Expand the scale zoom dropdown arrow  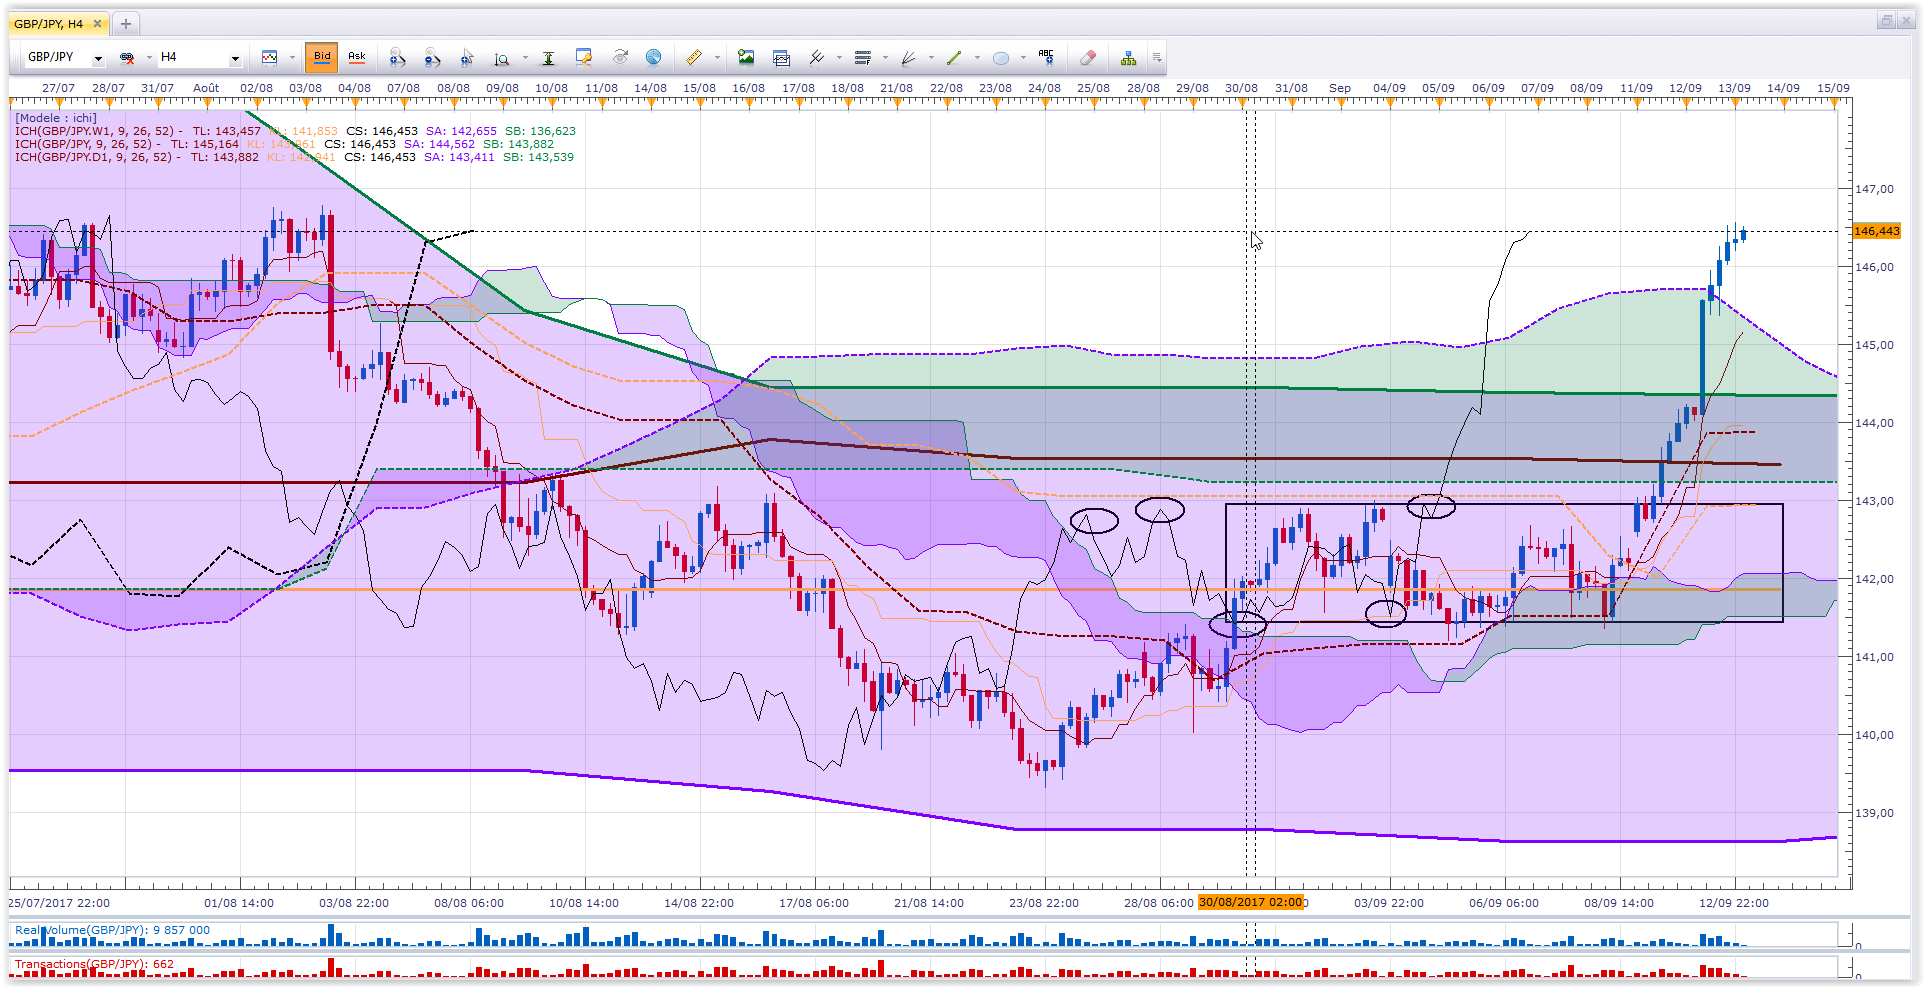(x=525, y=58)
